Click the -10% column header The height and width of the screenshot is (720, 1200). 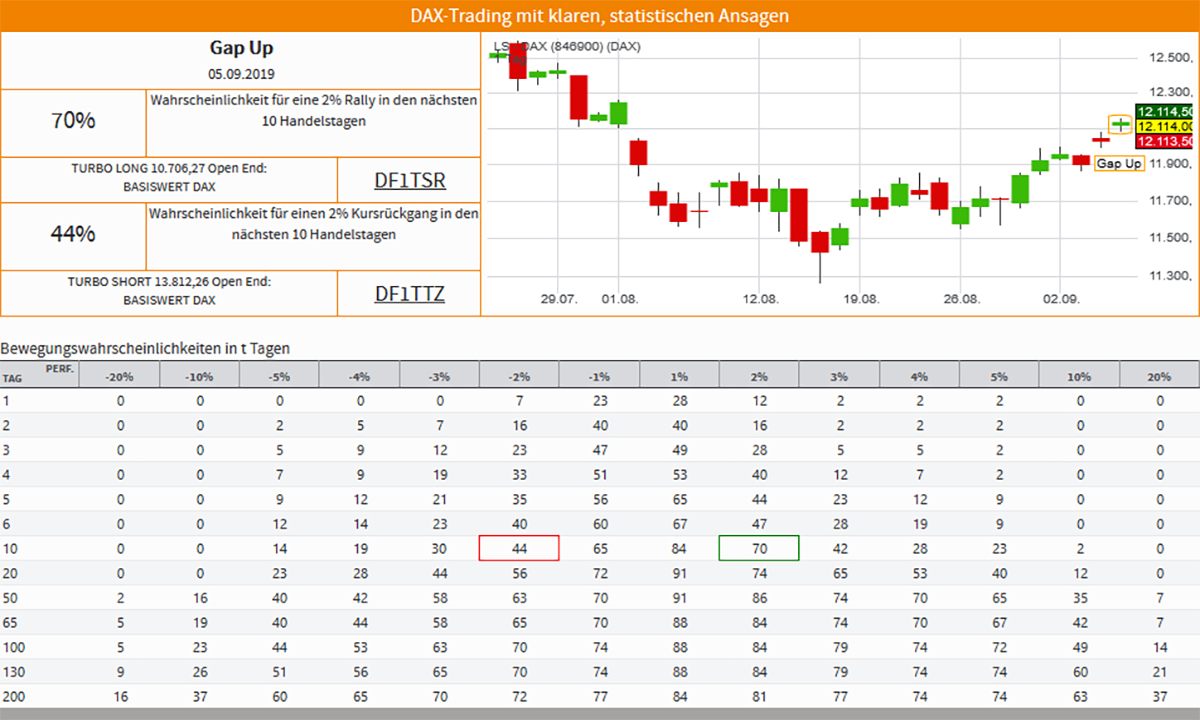[199, 375]
